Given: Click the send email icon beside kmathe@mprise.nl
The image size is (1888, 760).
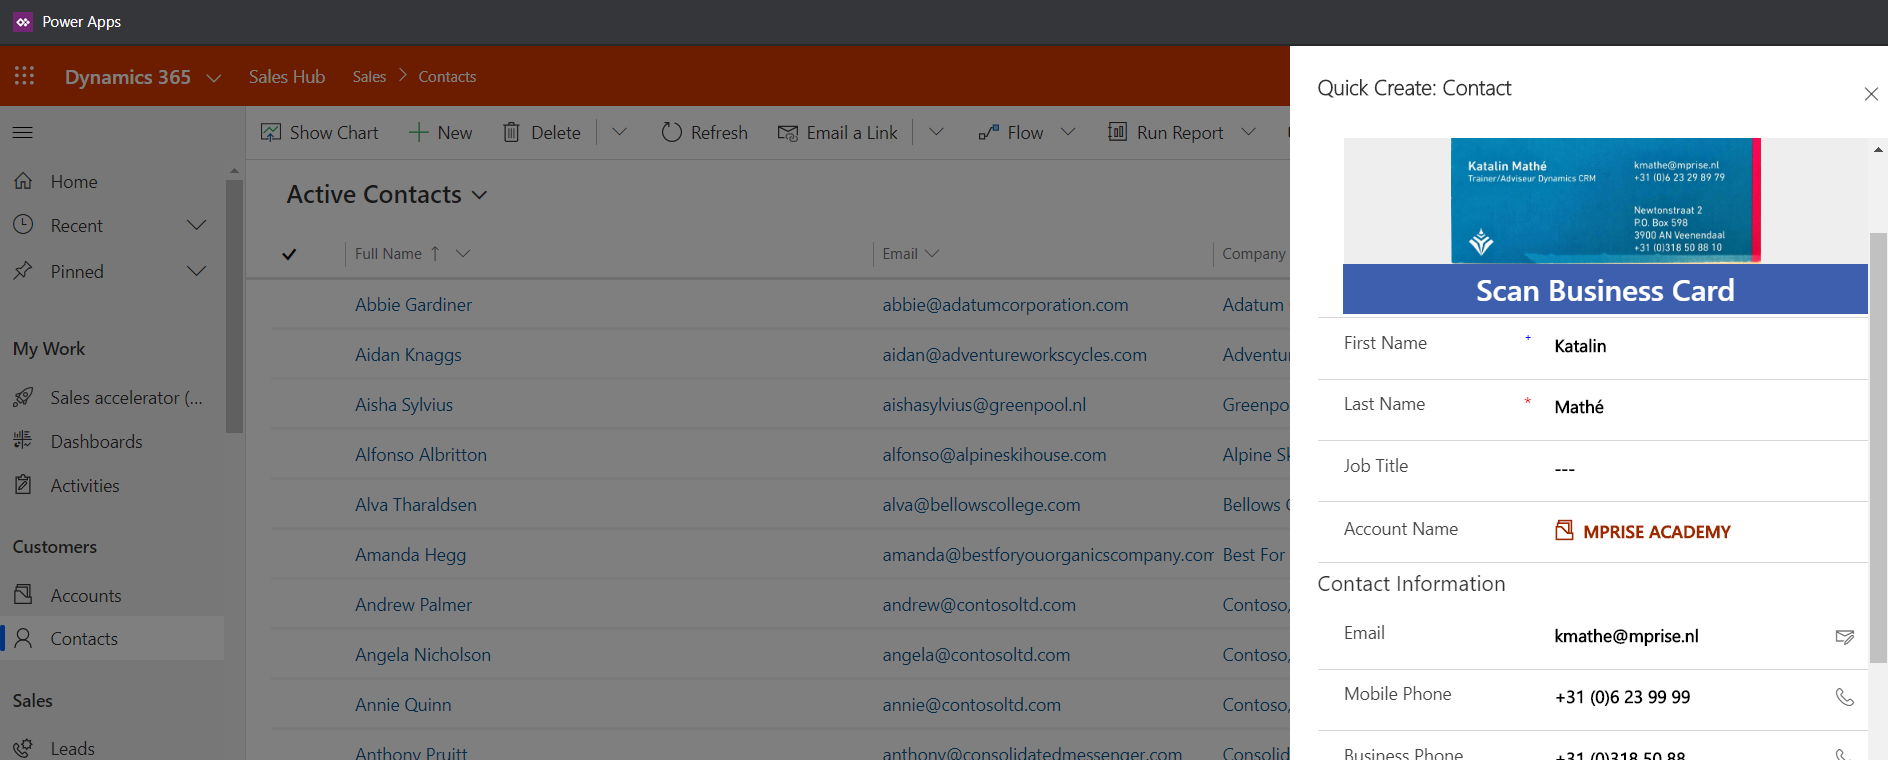Looking at the screenshot, I should 1845,637.
